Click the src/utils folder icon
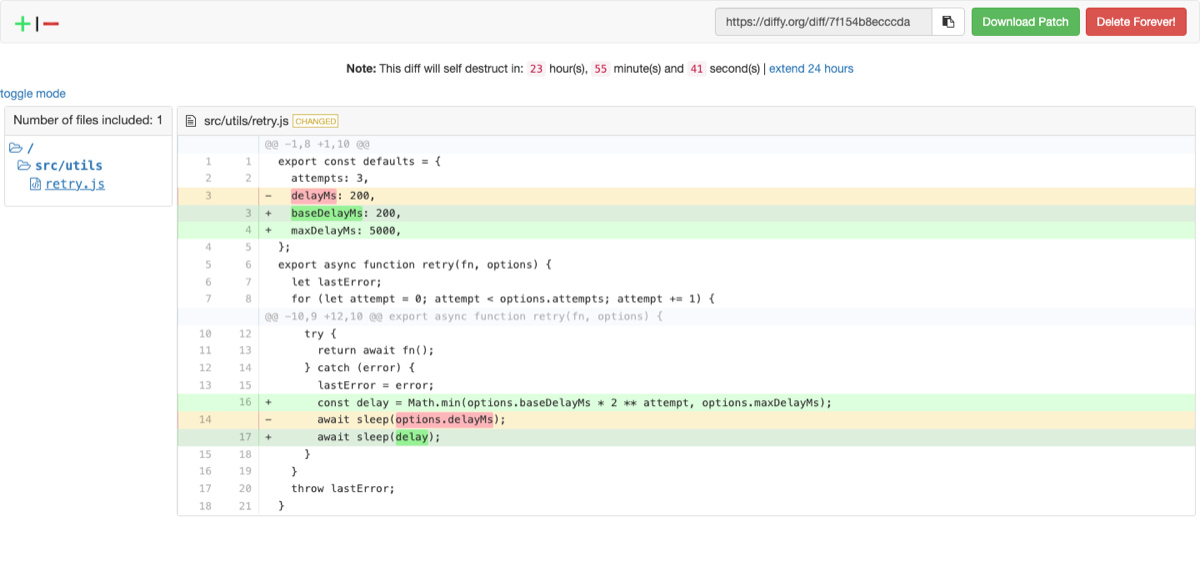The width and height of the screenshot is (1200, 583). coord(24,166)
